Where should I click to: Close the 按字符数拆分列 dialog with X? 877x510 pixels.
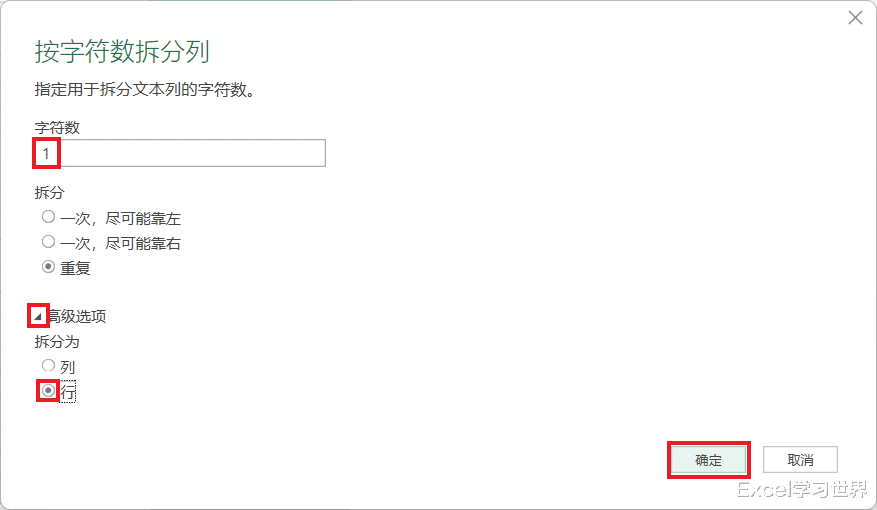coord(855,18)
